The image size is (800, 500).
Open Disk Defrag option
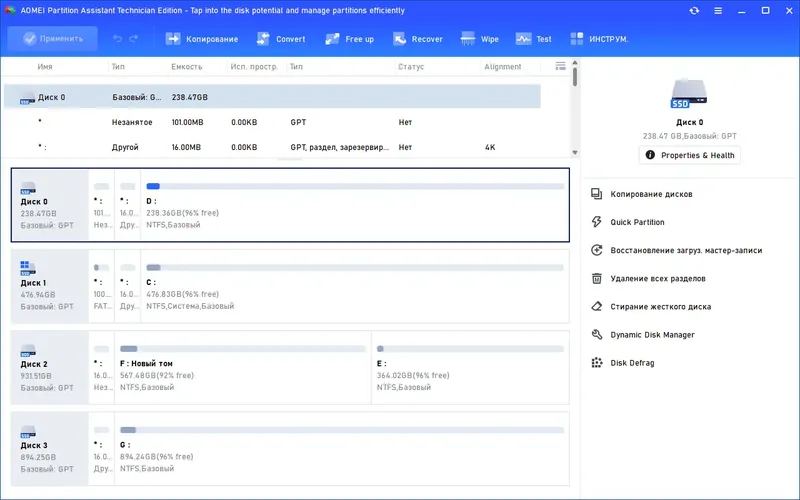point(632,363)
